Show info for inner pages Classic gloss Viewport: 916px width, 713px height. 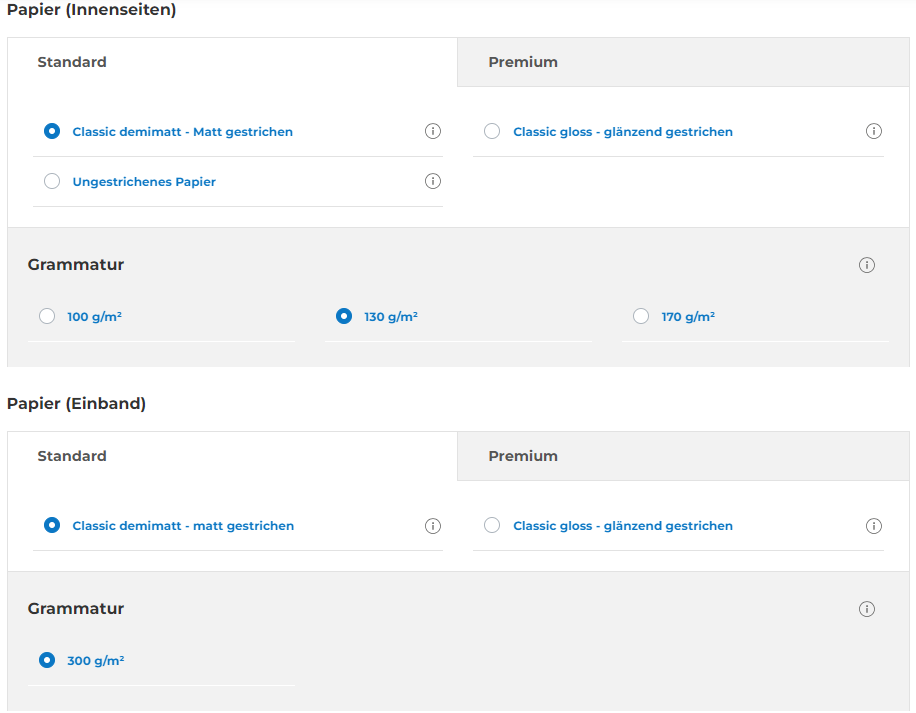[874, 131]
